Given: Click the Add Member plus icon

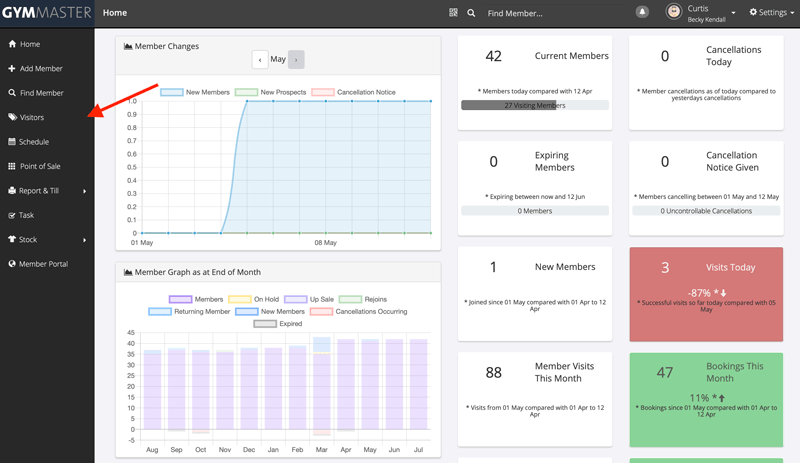Looking at the screenshot, I should coord(12,69).
